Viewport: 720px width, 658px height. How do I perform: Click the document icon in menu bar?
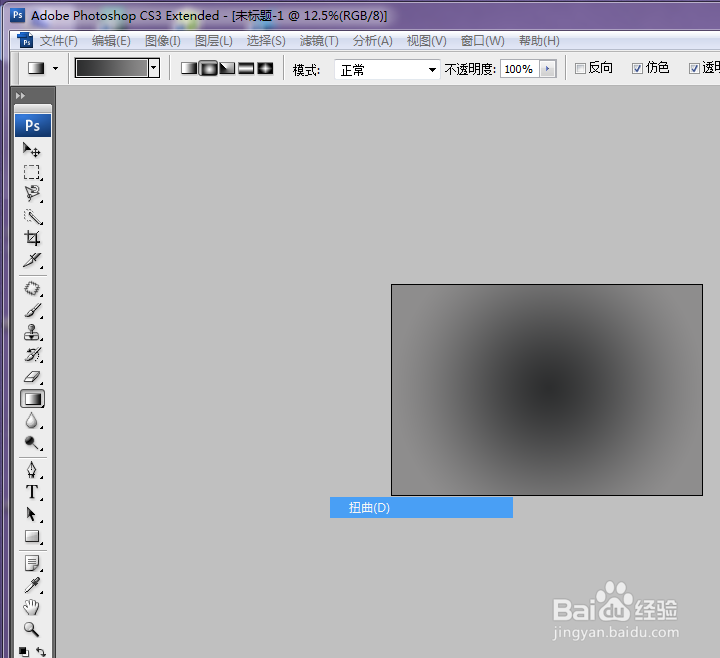[x=25, y=40]
